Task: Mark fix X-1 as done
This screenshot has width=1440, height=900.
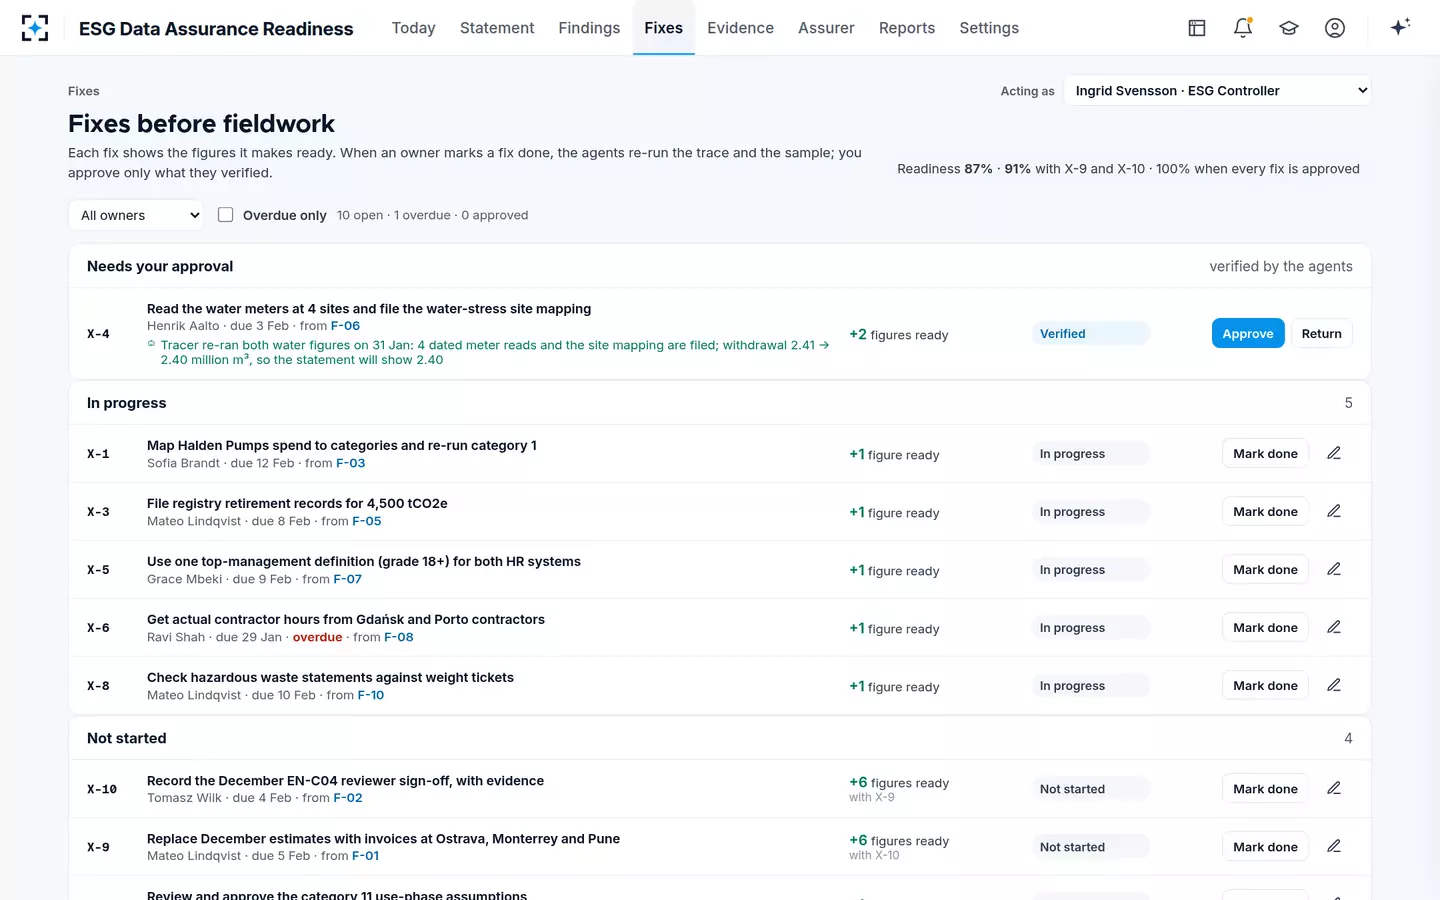Action: pyautogui.click(x=1265, y=453)
